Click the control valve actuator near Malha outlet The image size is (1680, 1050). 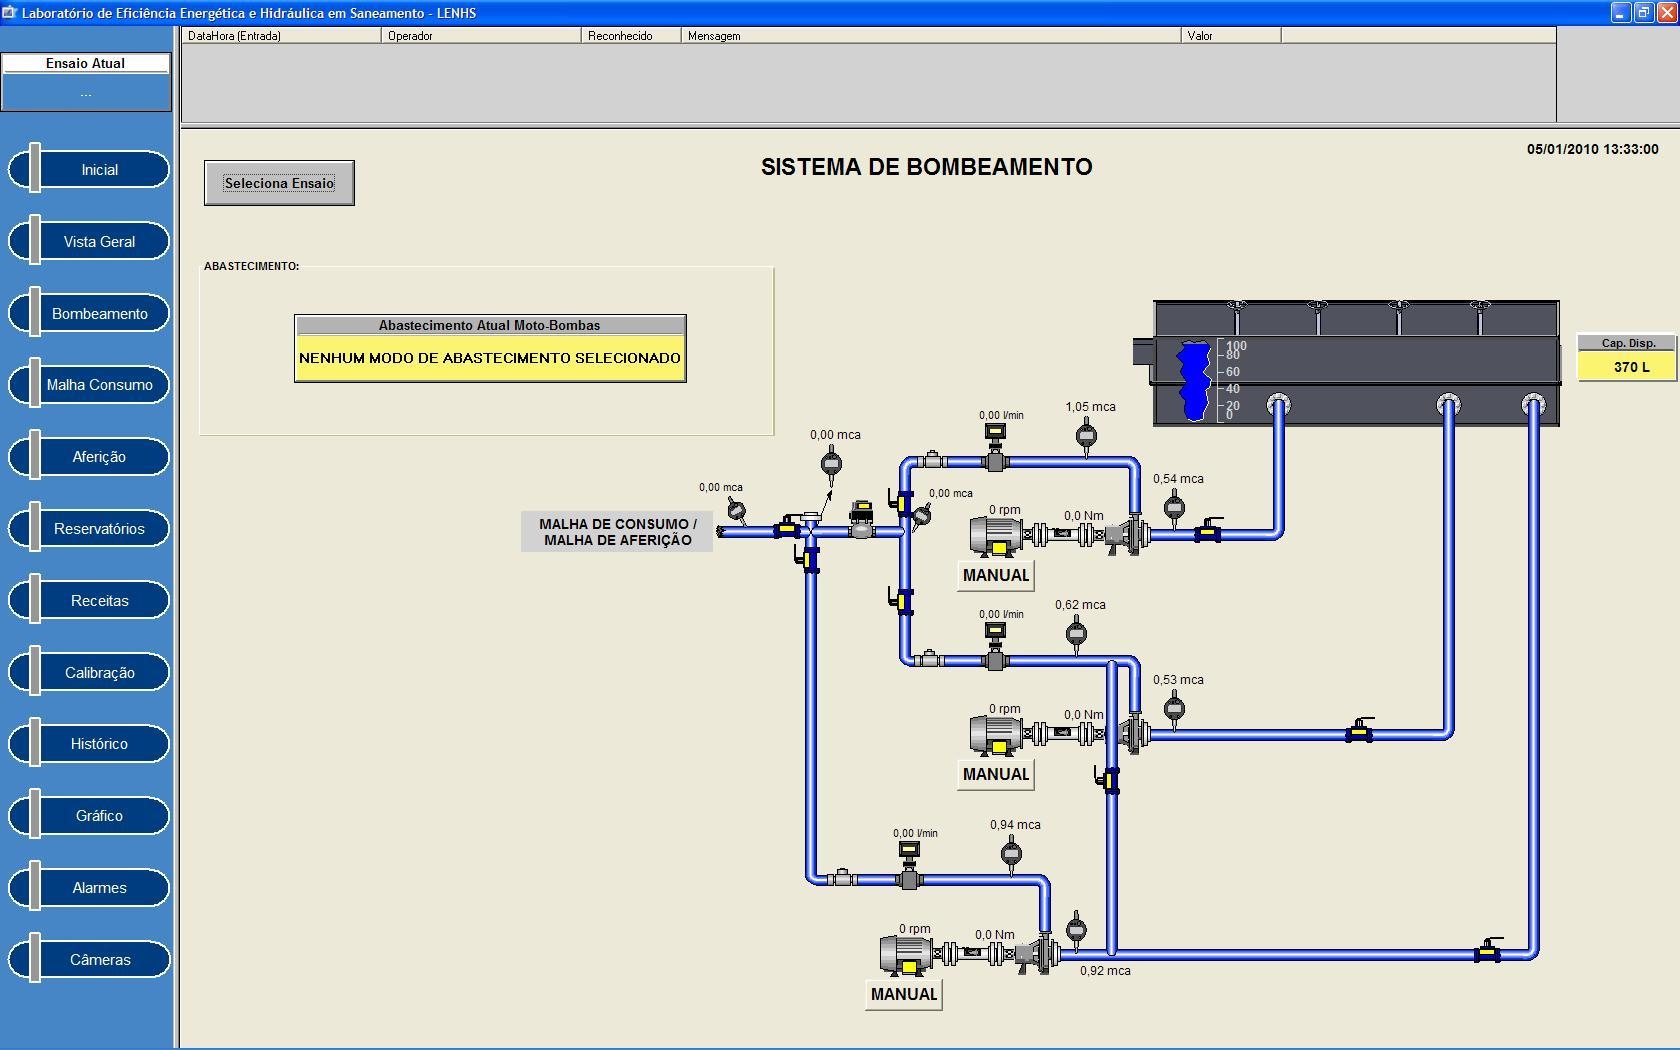pos(861,519)
